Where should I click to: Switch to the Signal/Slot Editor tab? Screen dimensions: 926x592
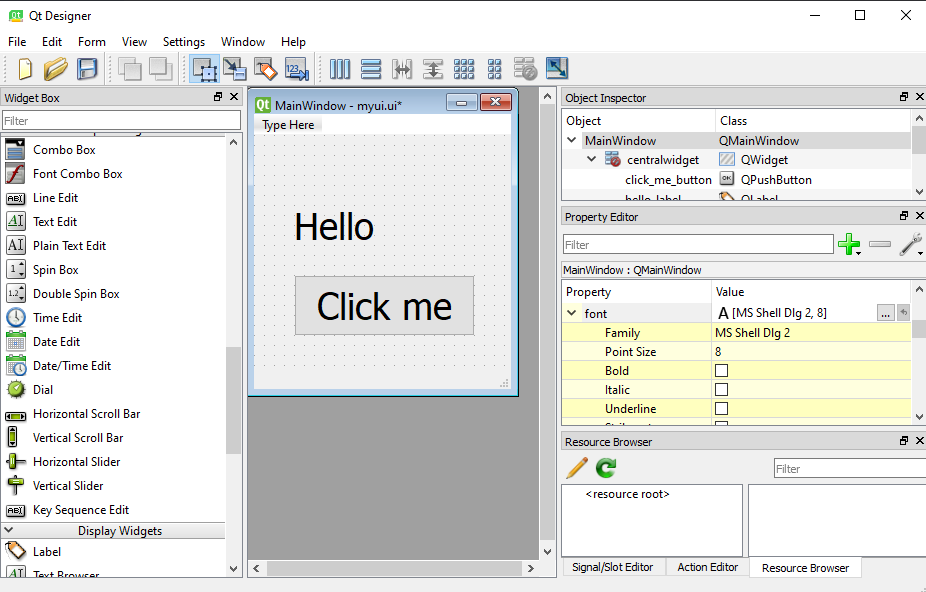tap(612, 567)
